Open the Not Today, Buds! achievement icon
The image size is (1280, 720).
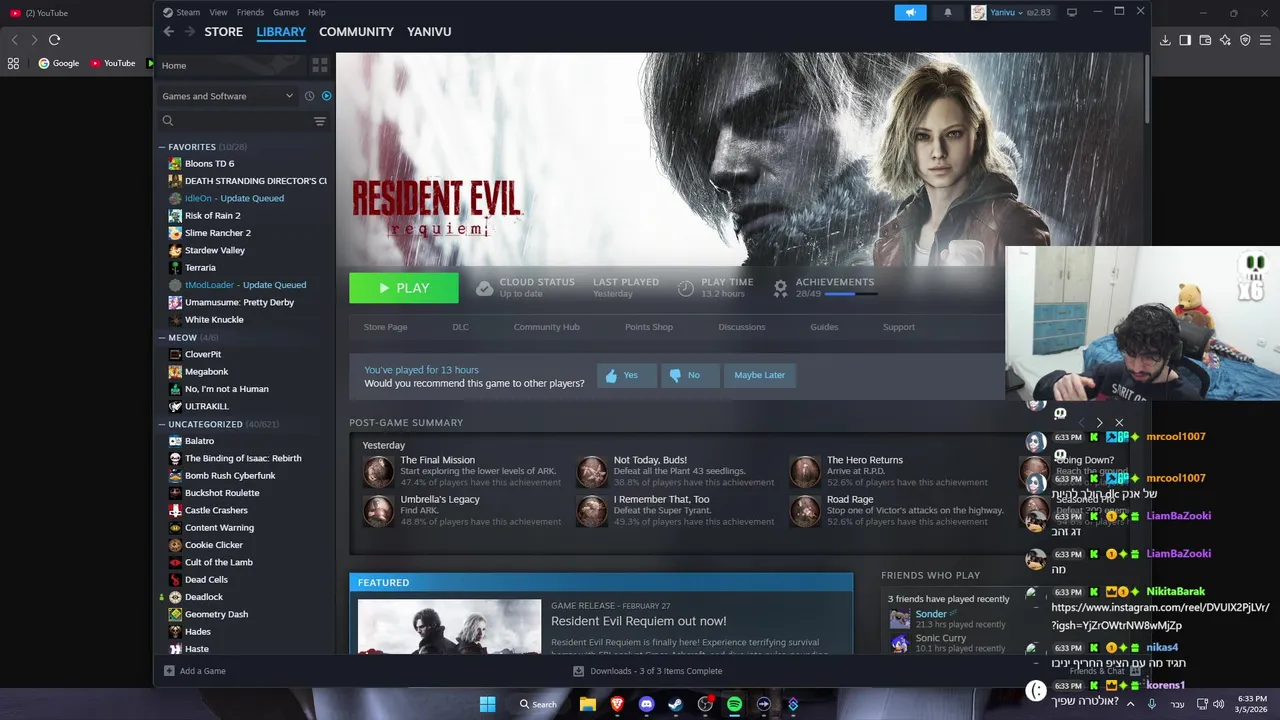(592, 471)
